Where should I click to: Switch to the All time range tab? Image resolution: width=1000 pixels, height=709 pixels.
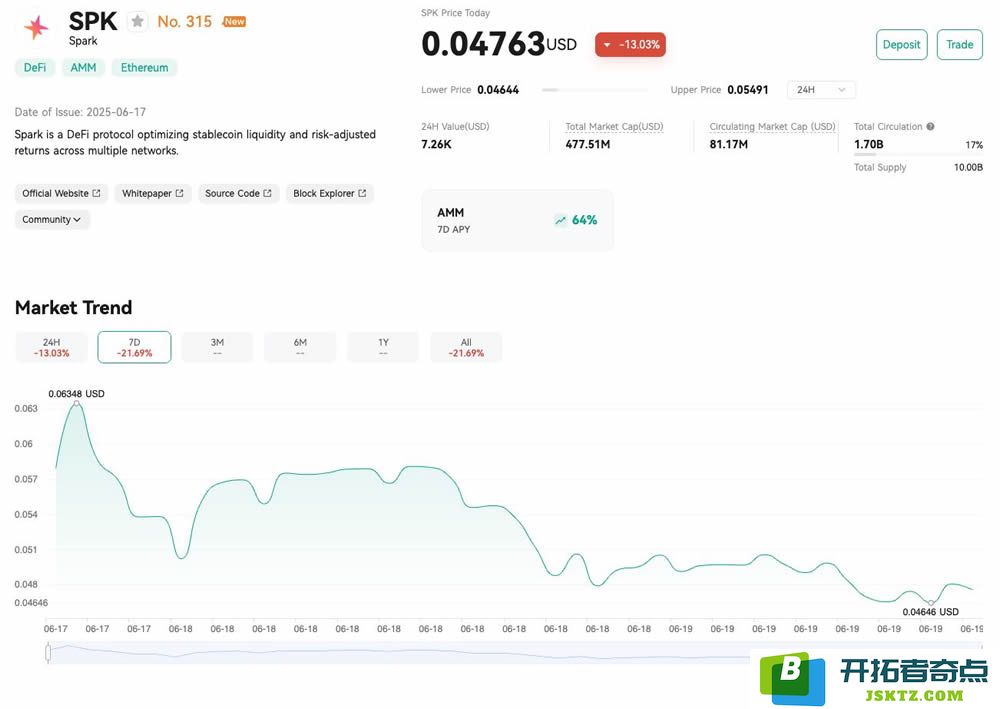[x=466, y=347]
